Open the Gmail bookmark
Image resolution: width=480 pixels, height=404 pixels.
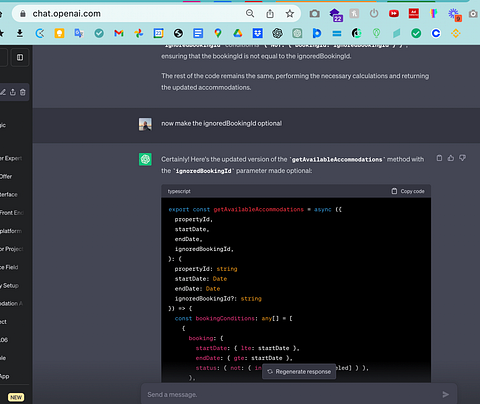(x=119, y=33)
